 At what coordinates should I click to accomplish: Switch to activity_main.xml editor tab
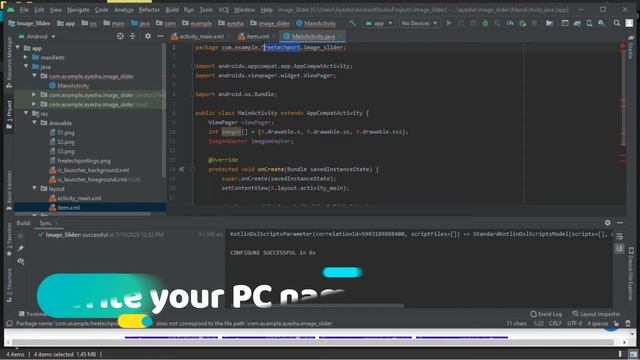[x=198, y=36]
